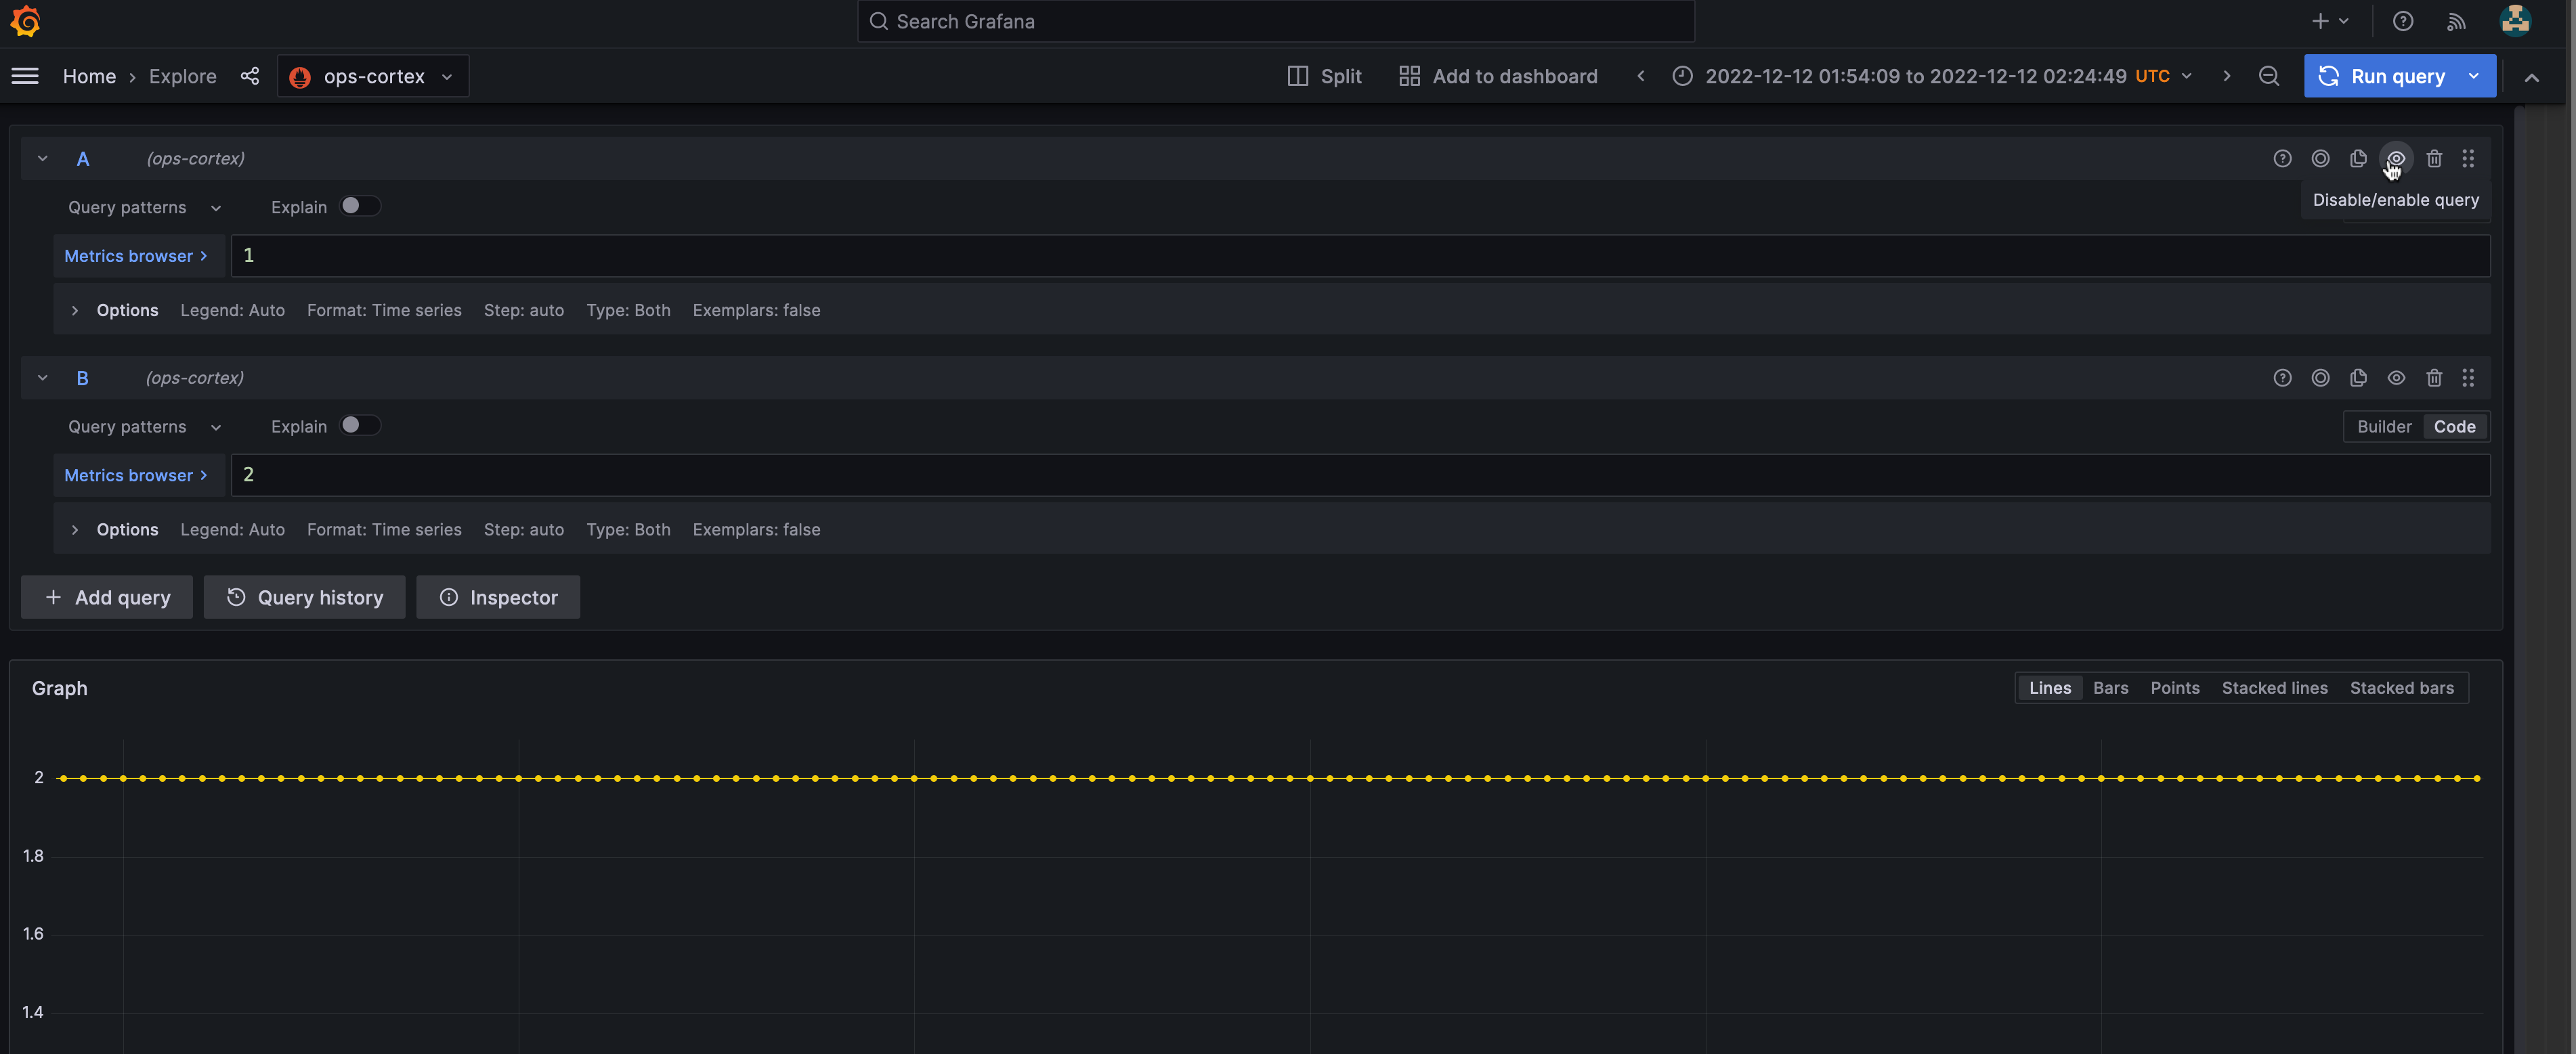Click the Add query button
Screen dimensions: 2576x1054
pyautogui.click(x=106, y=597)
